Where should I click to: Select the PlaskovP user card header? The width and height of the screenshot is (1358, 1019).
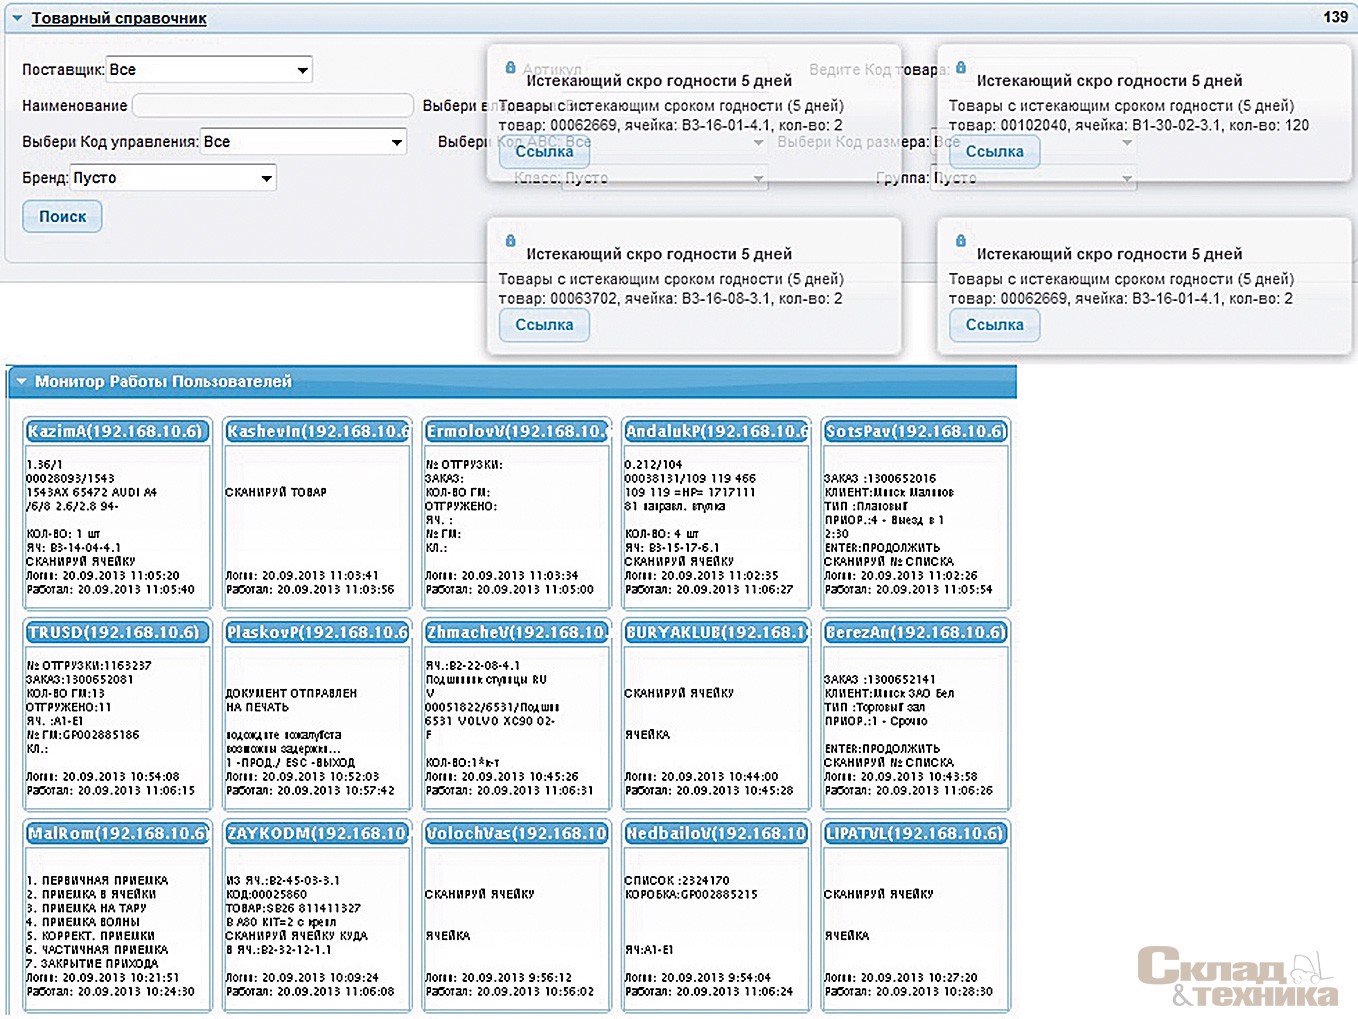point(317,633)
